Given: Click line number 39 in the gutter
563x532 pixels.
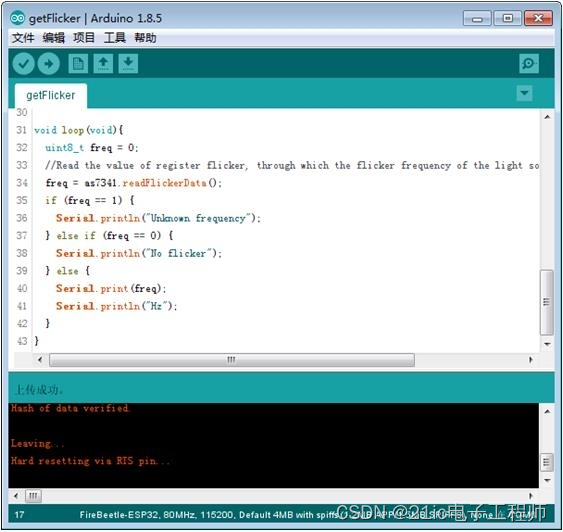Looking at the screenshot, I should [22, 271].
